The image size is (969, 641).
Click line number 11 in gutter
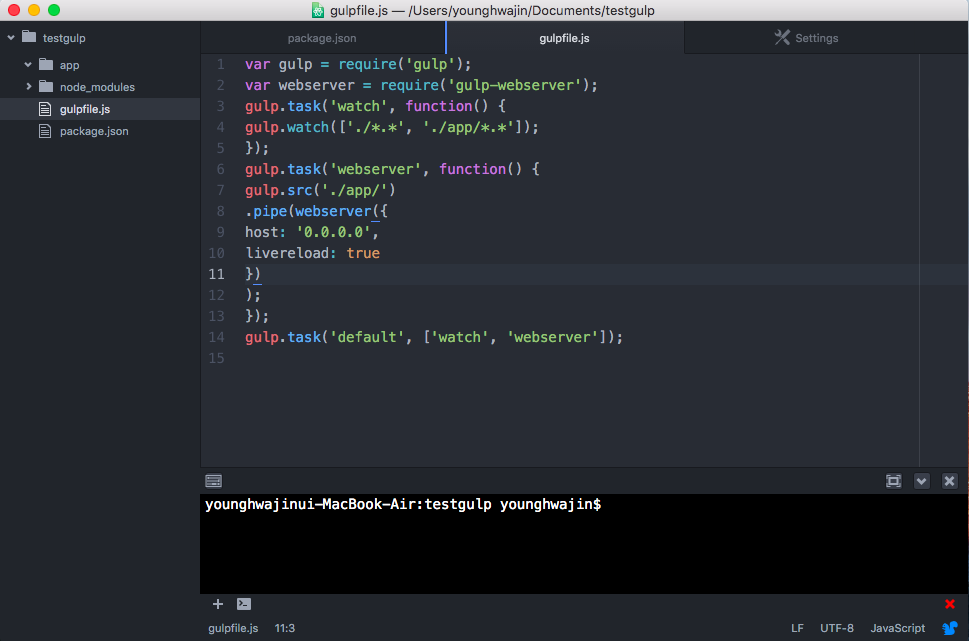[x=216, y=274]
